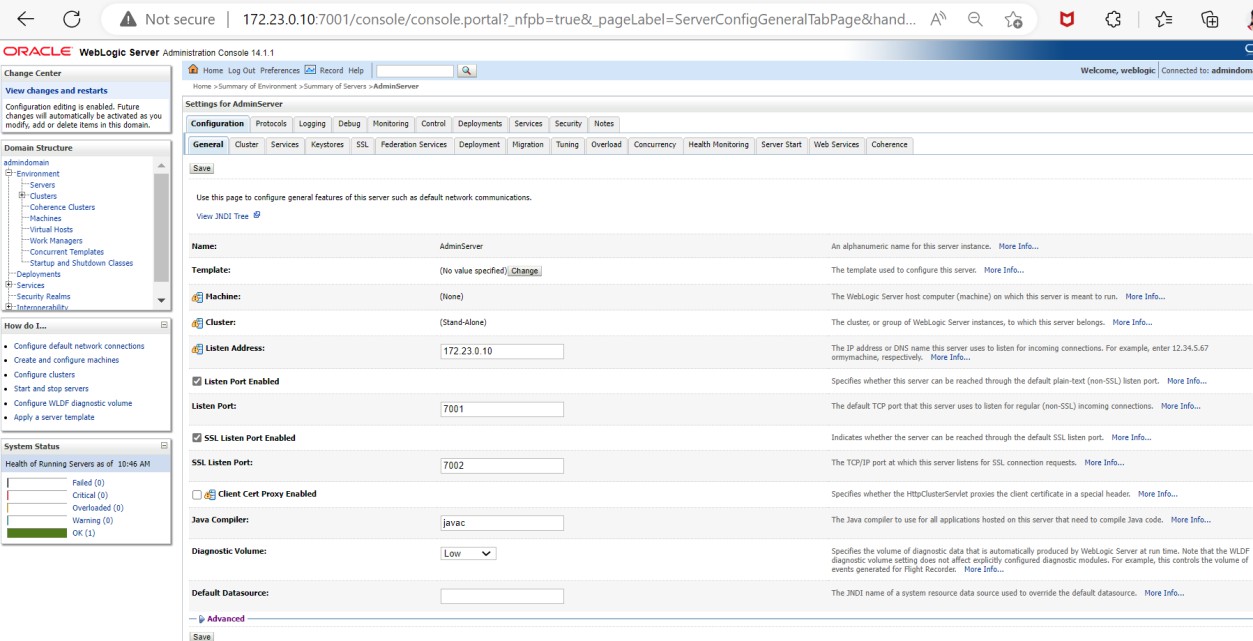This screenshot has width=1253, height=641.
Task: Collapse the How do I panel icon
Action: 164,325
